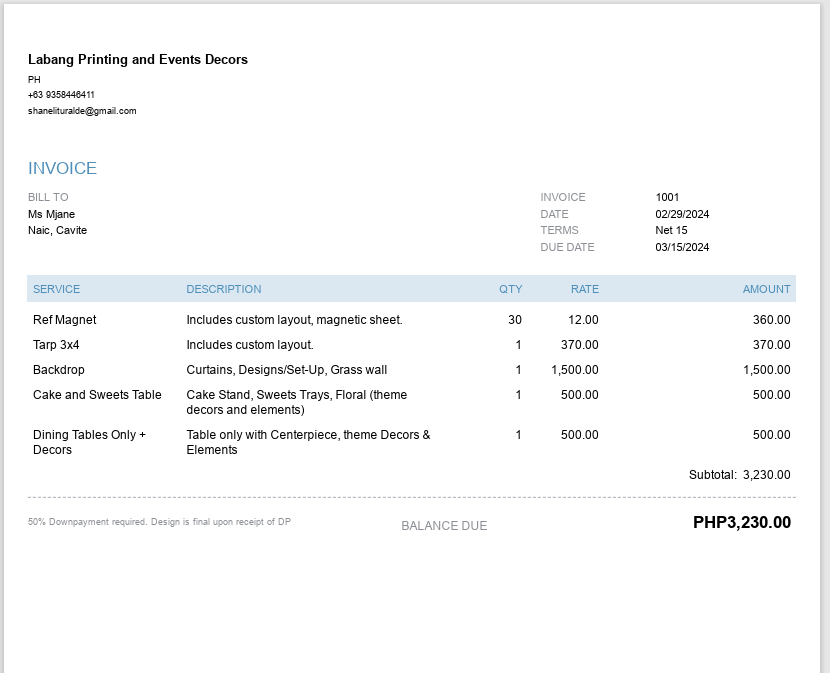This screenshot has height=673, width=830.
Task: Click the customer name Ms Mjane
Action: pos(51,214)
